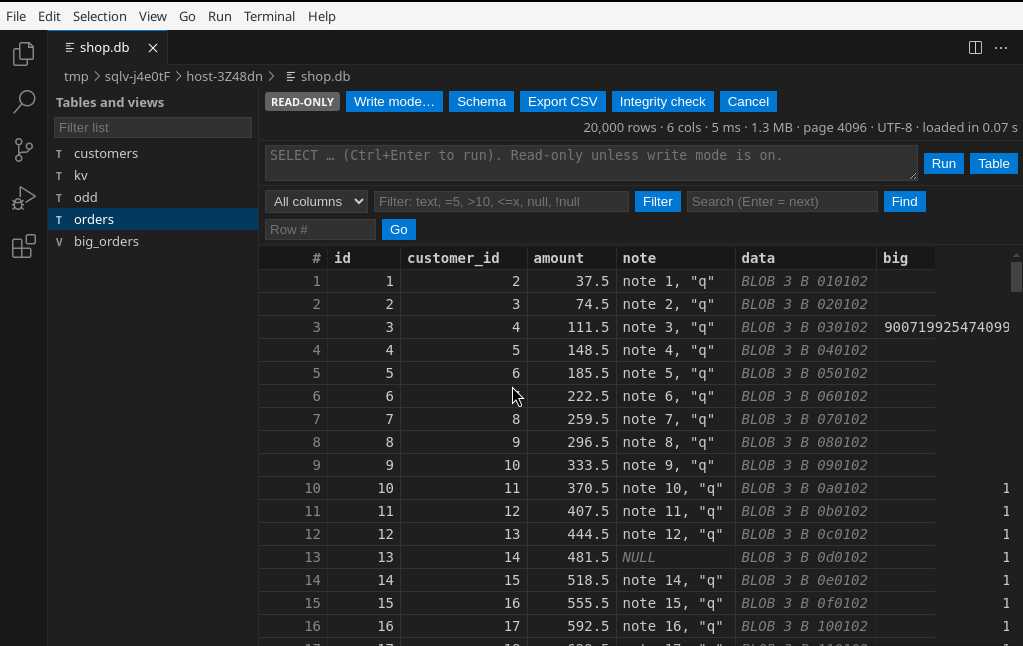Screen dimensions: 1023x646
Task: Open the Selection menu
Action: coord(99,16)
